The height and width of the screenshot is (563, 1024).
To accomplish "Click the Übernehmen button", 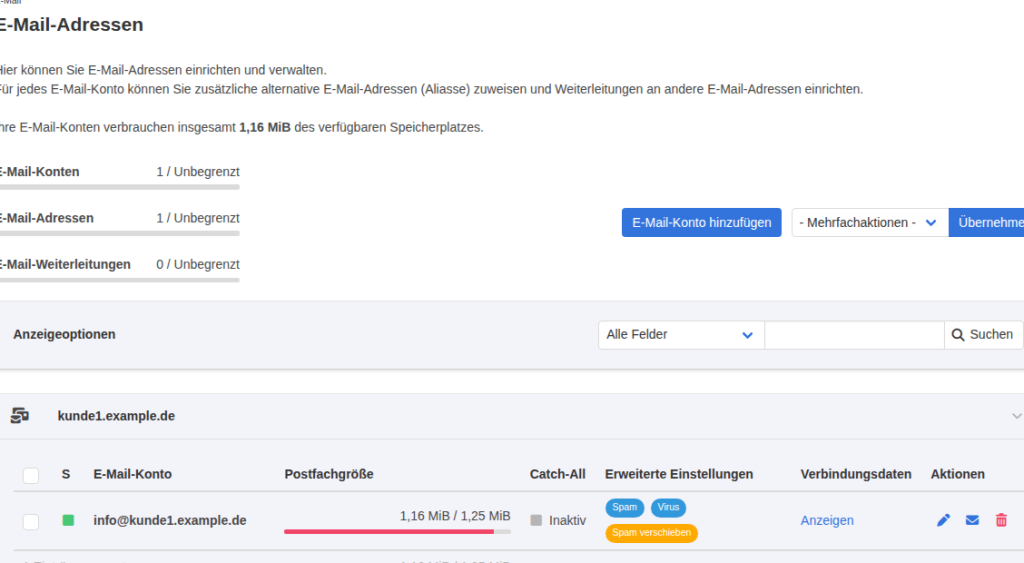I will coord(986,223).
